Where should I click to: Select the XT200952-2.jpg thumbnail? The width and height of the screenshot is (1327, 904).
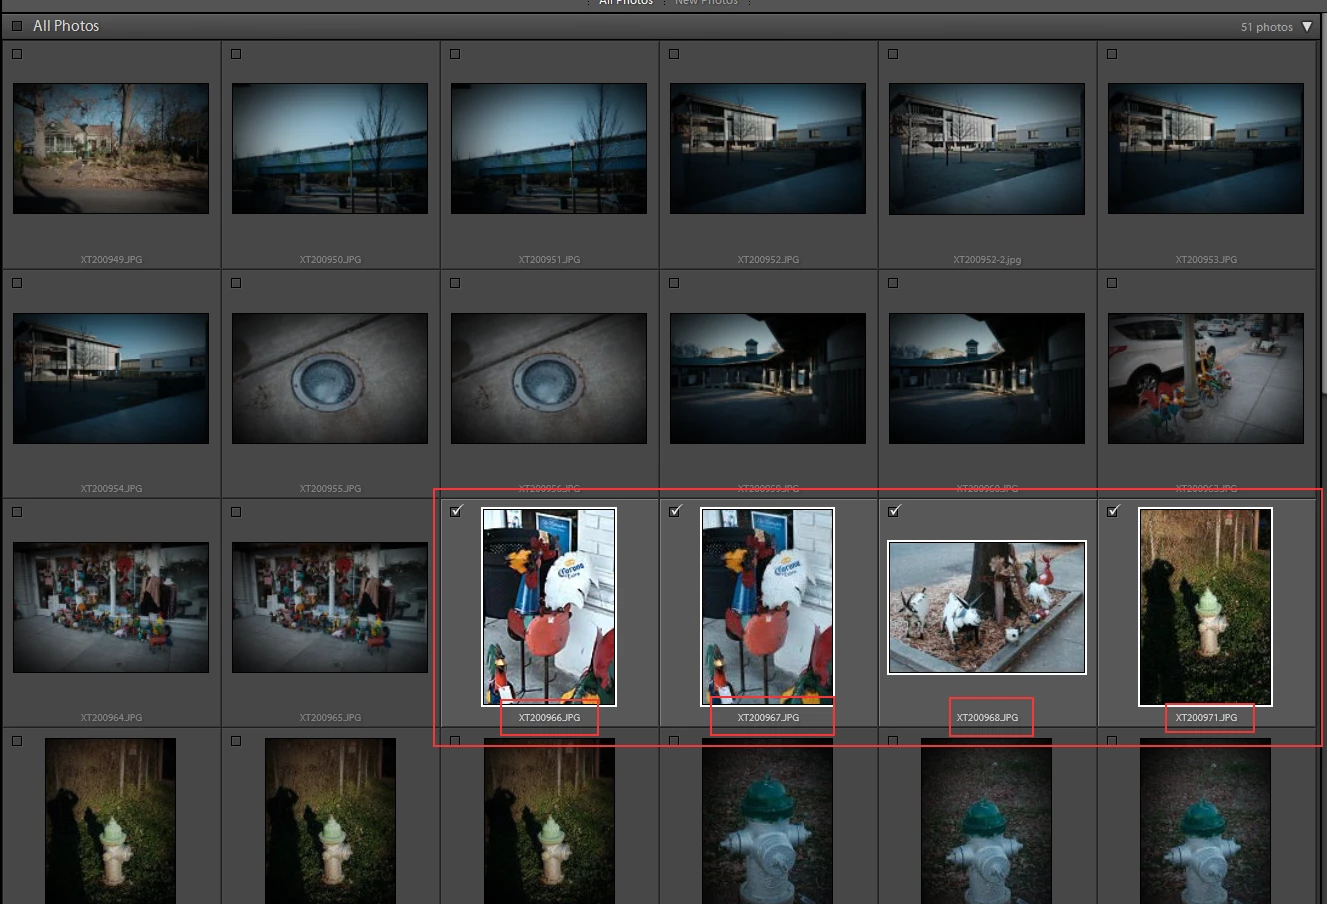987,148
